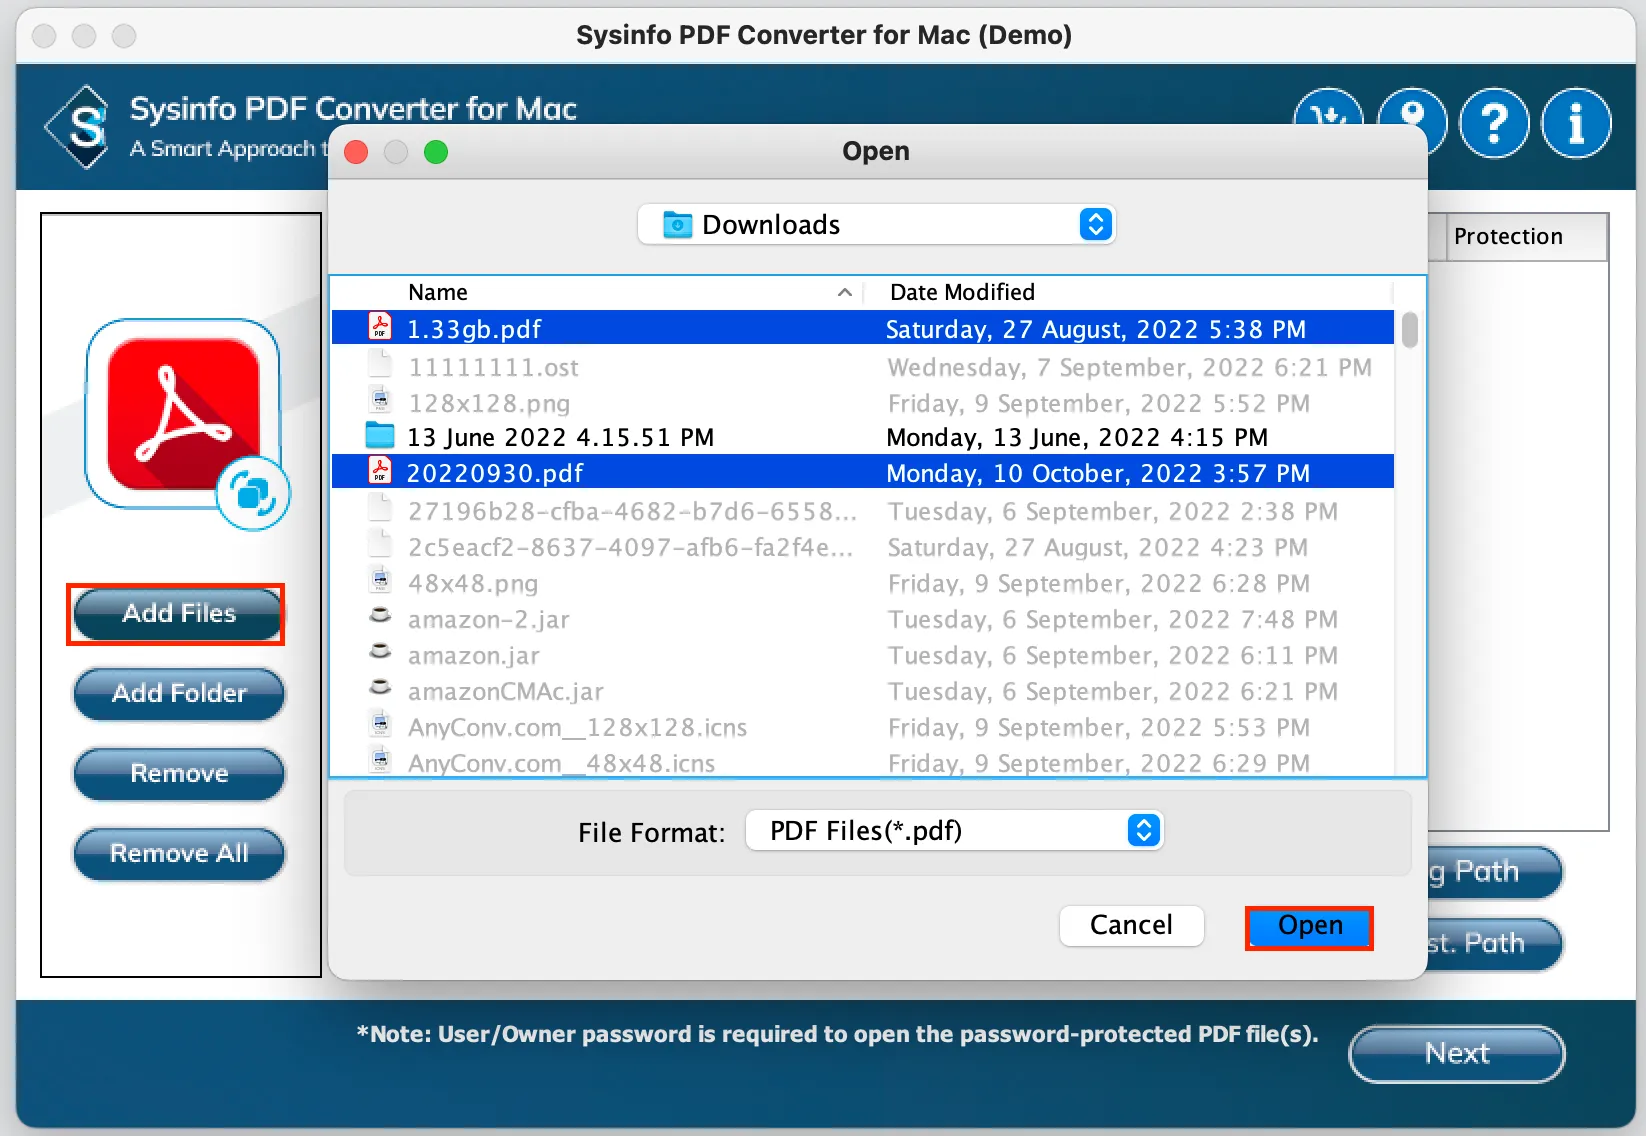The height and width of the screenshot is (1136, 1646).
Task: Click date Monday, 10 October, 2022 3:57 PM
Action: pyautogui.click(x=1098, y=473)
